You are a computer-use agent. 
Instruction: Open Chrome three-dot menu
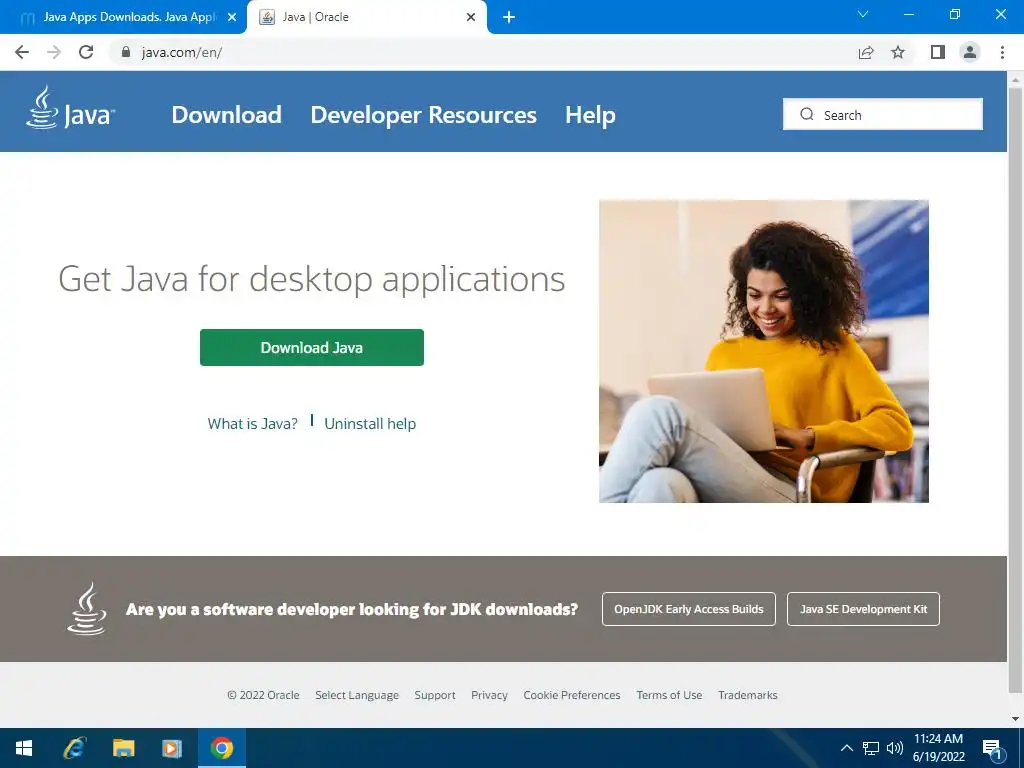(1002, 52)
